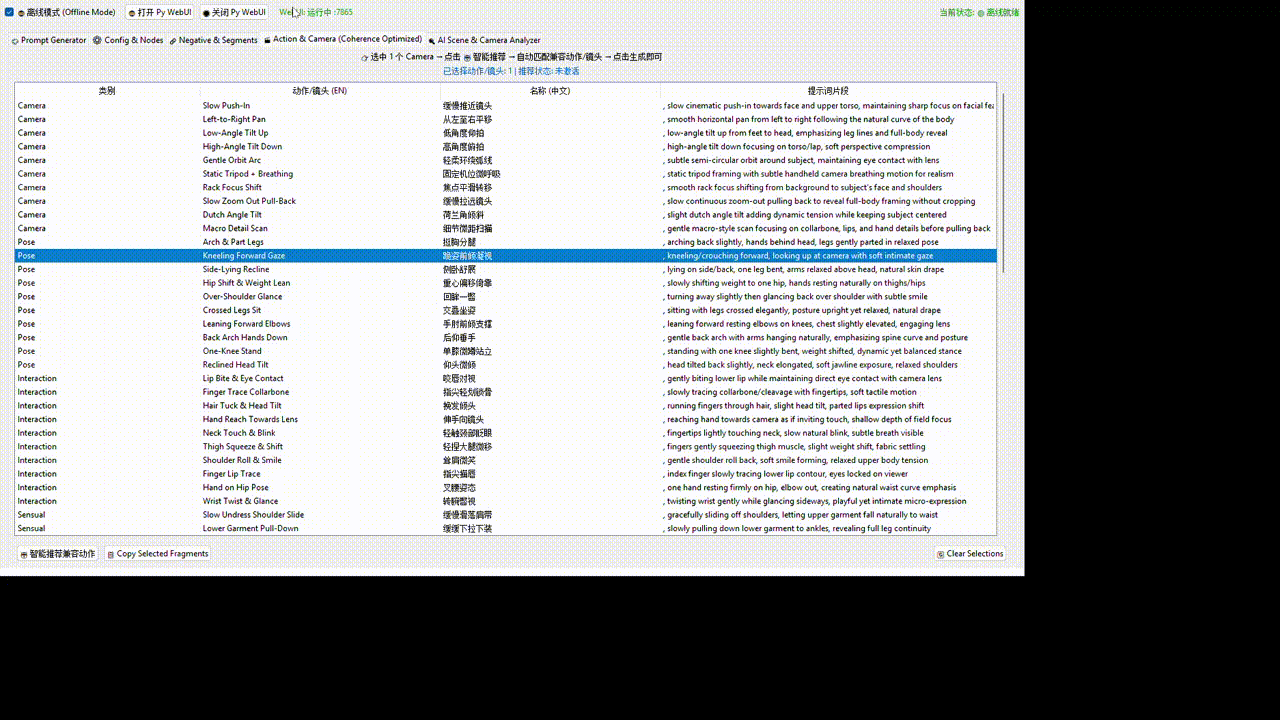Select the One-Knee Stand row

tap(506, 351)
